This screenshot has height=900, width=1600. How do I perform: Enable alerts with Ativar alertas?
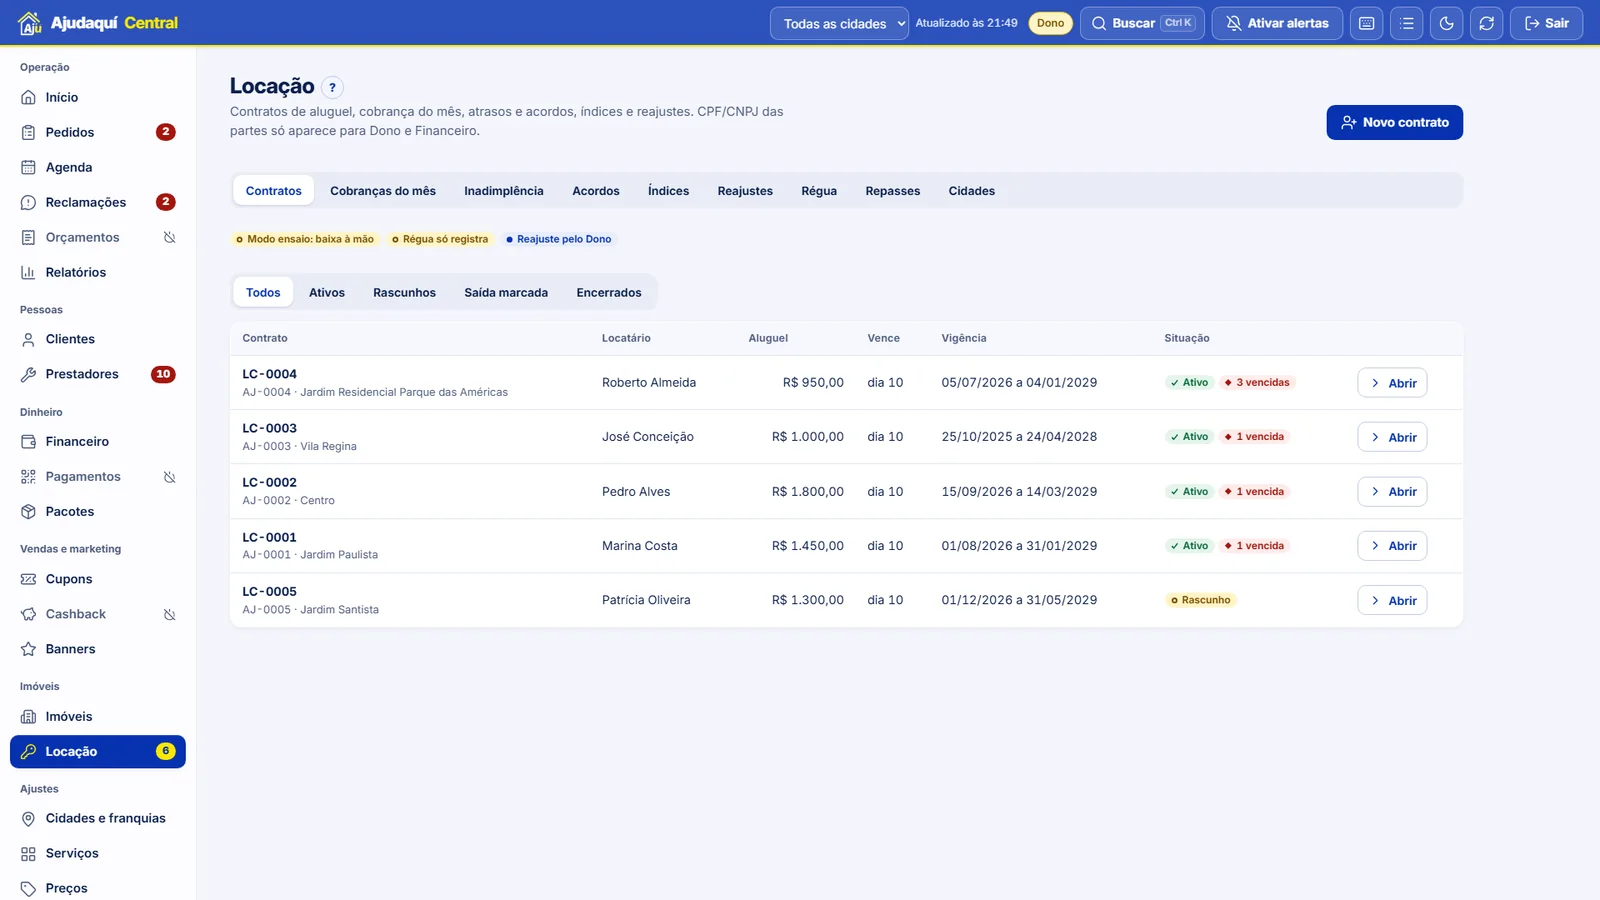(x=1277, y=23)
